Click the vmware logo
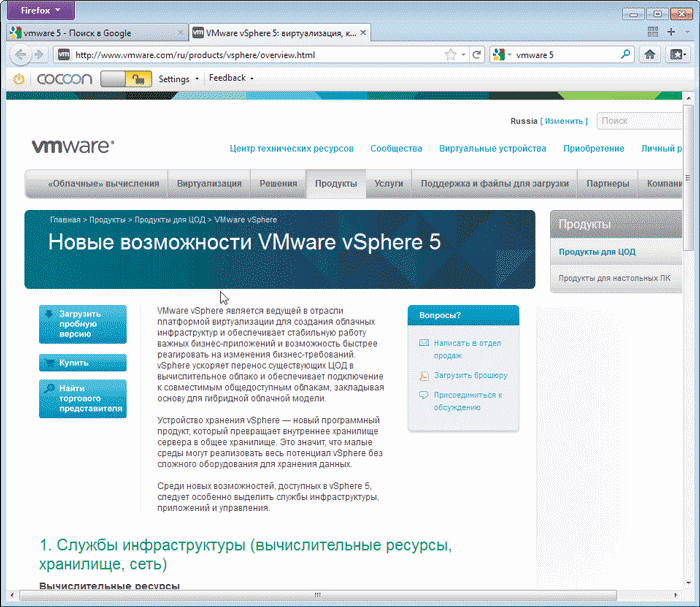The image size is (700, 607). tap(73, 146)
